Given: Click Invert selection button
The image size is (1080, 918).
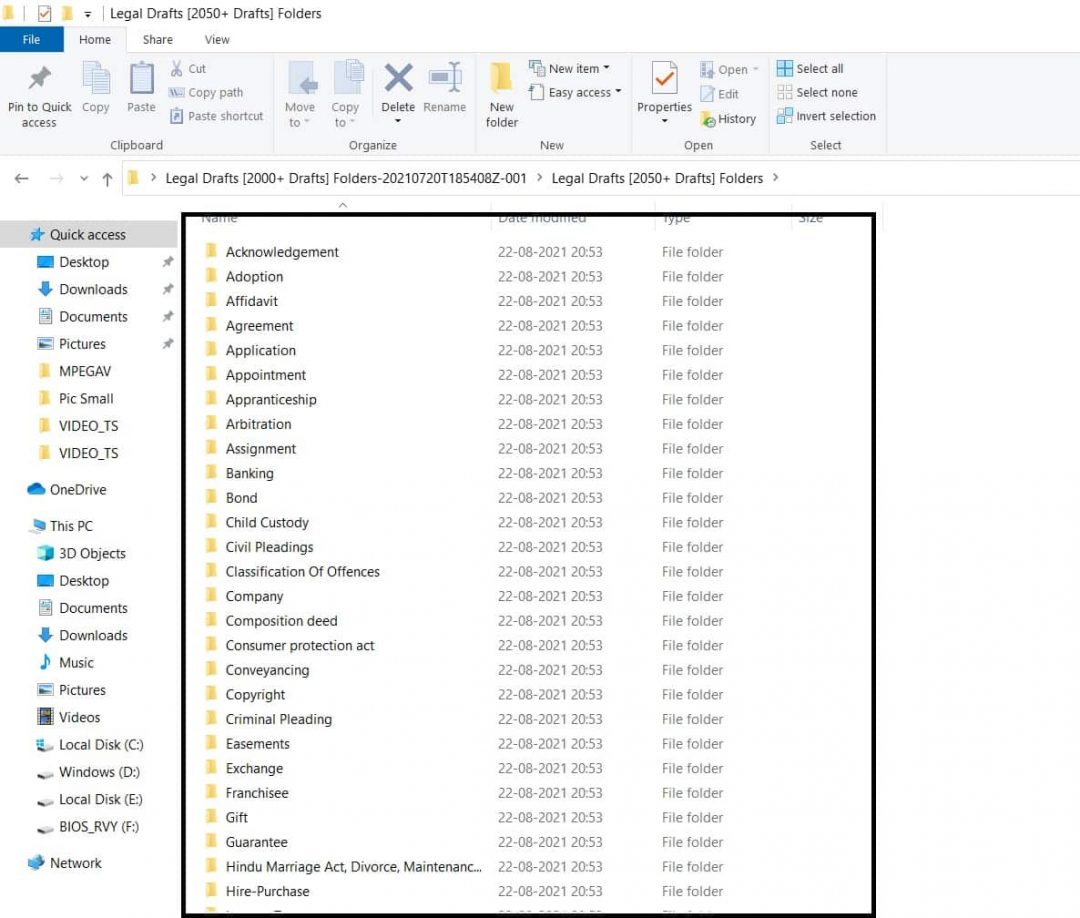Looking at the screenshot, I should (827, 116).
